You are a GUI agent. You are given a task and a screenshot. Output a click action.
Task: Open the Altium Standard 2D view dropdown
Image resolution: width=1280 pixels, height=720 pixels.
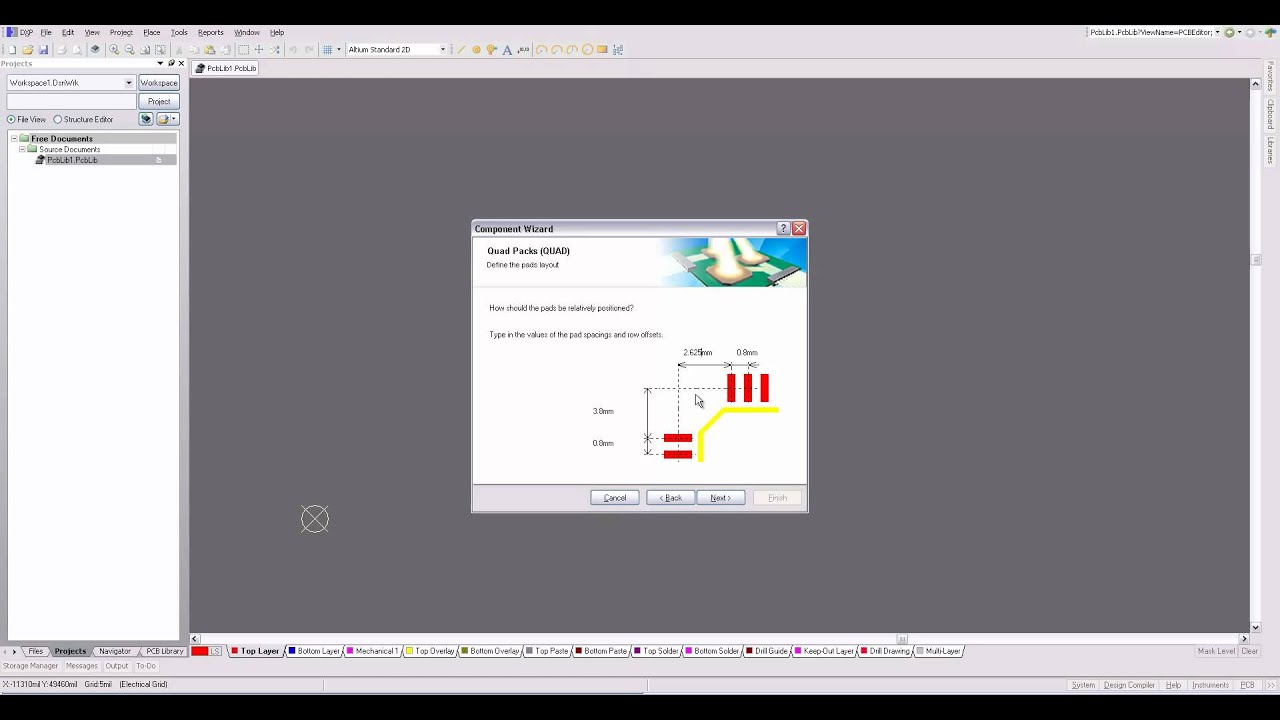tap(443, 49)
